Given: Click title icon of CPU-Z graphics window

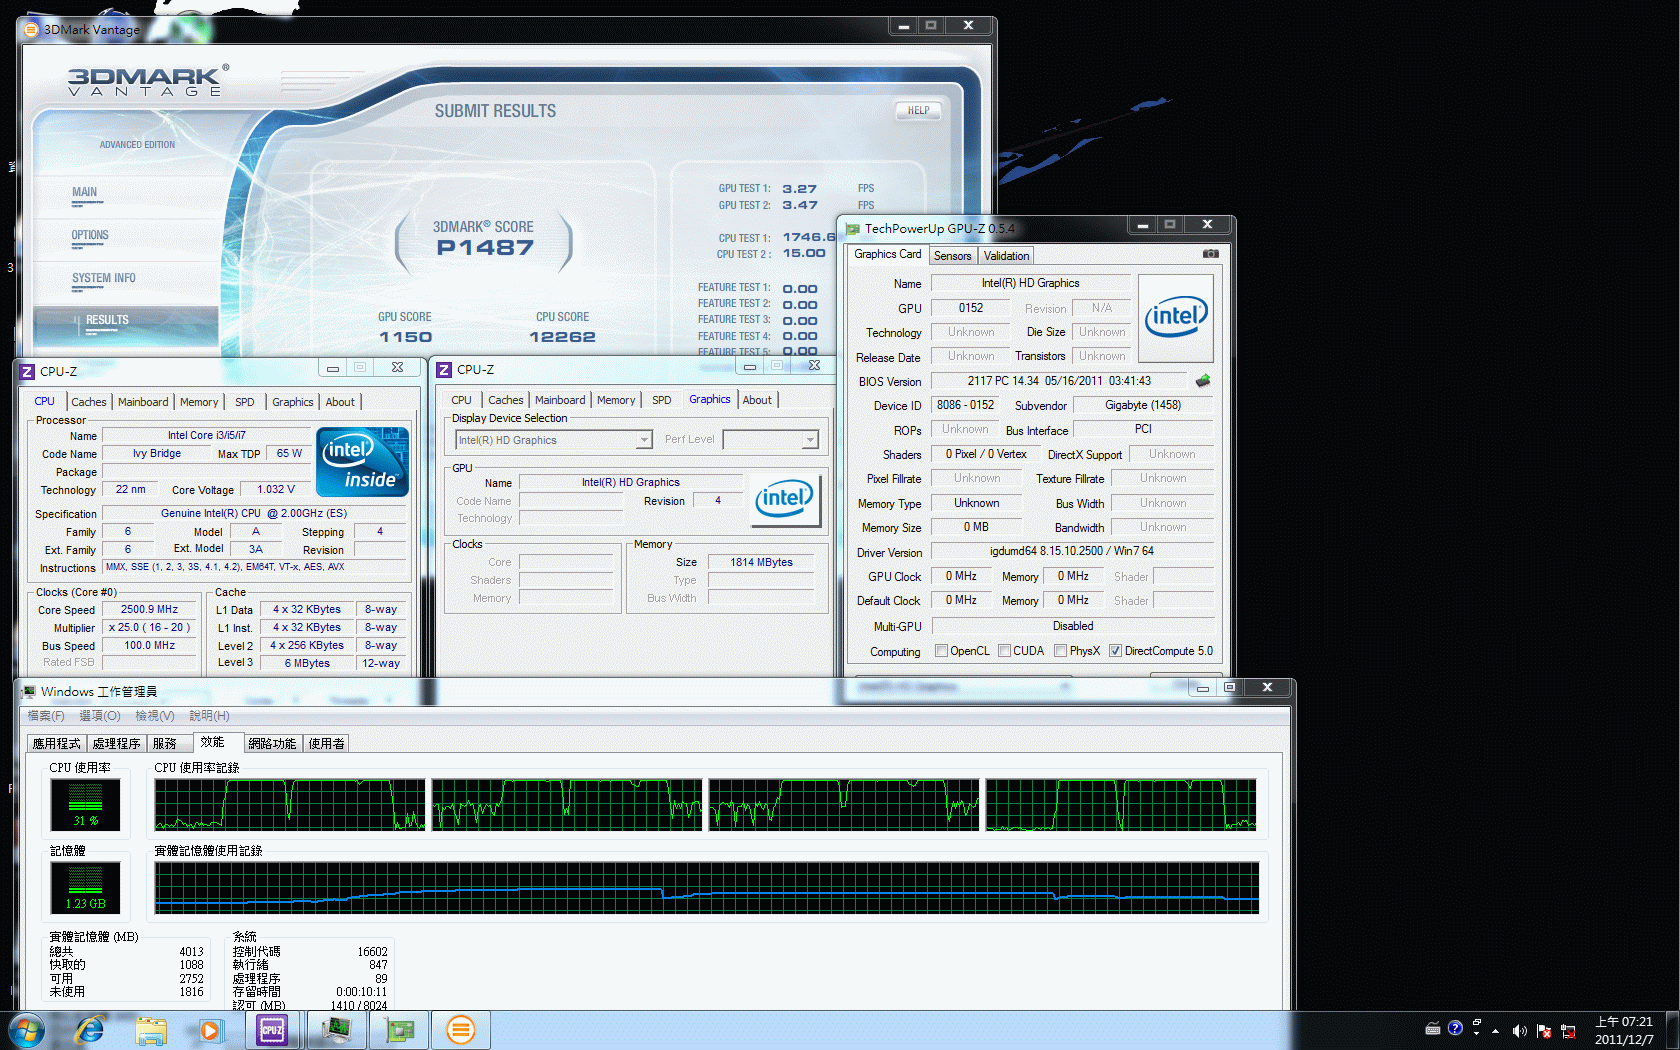Looking at the screenshot, I should pos(444,370).
